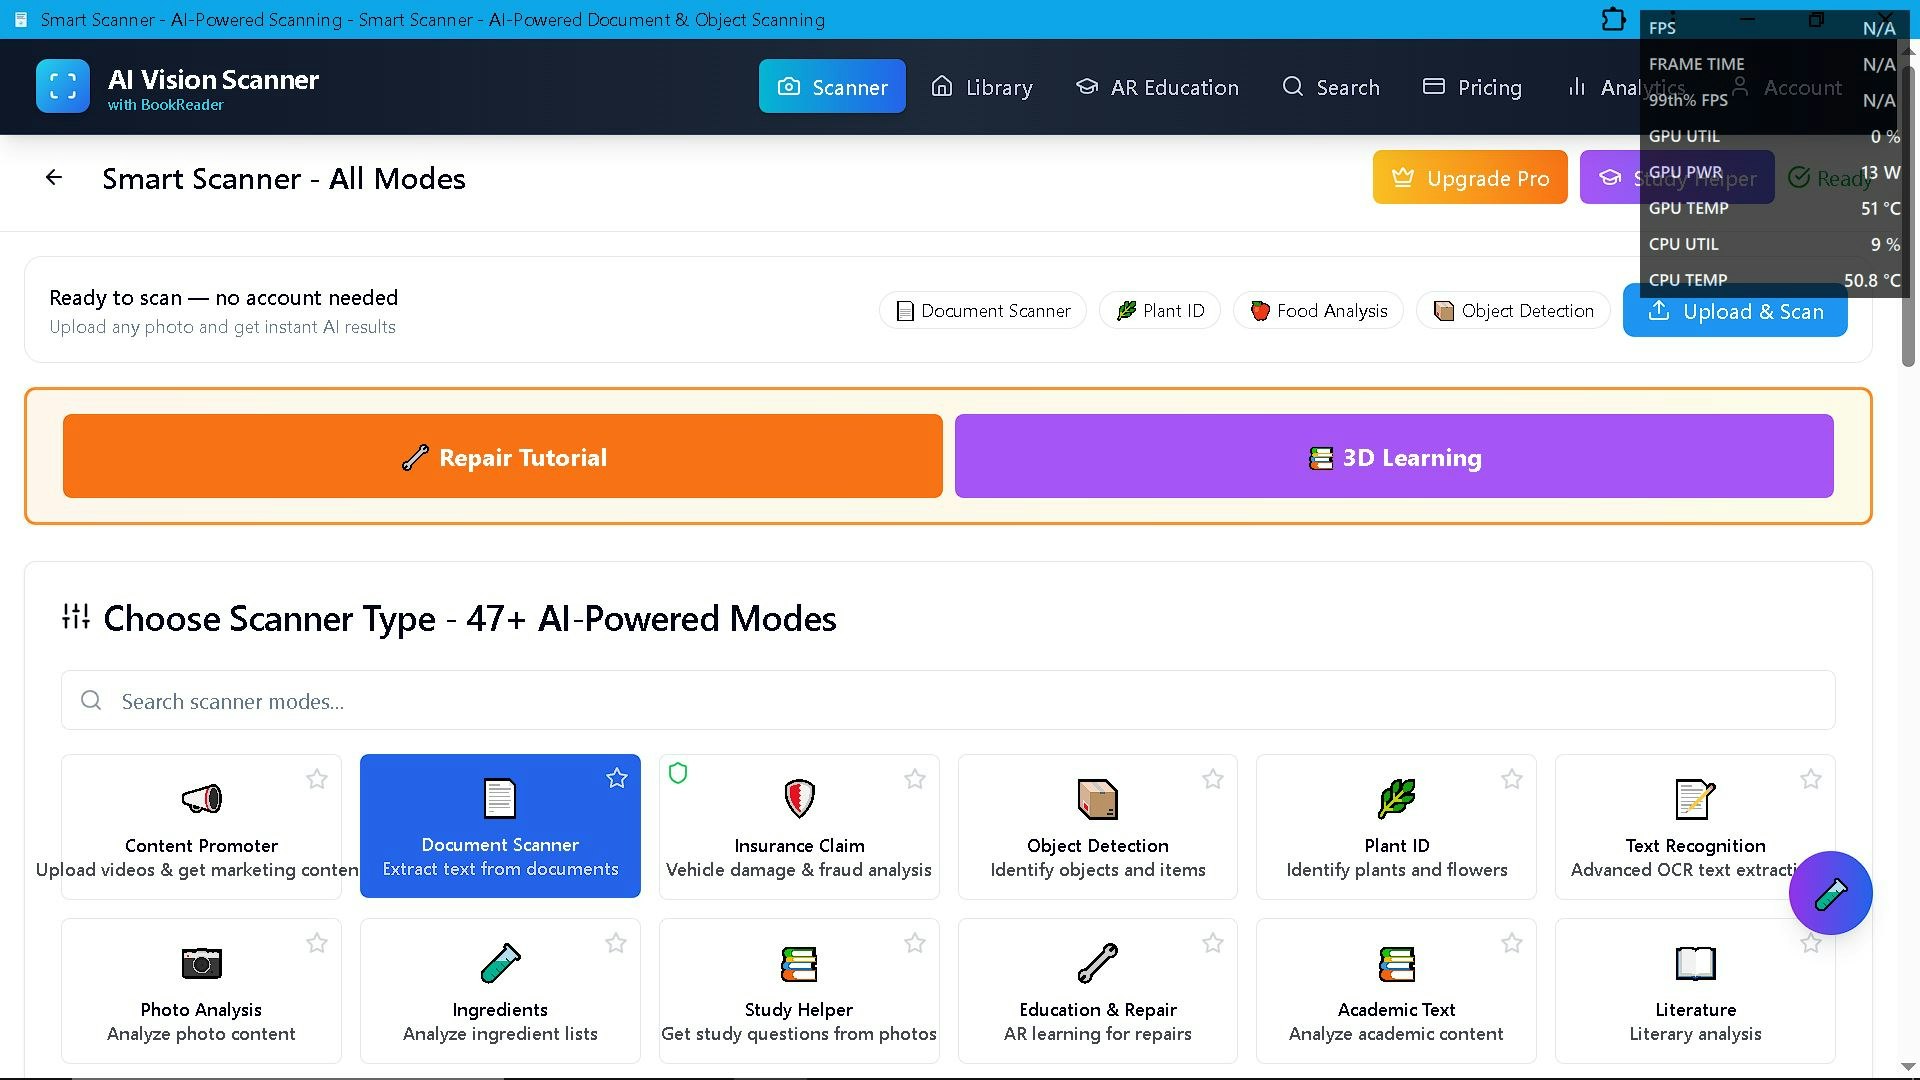1920x1080 pixels.
Task: Click the Plant ID leaf icon chip
Action: 1127,310
